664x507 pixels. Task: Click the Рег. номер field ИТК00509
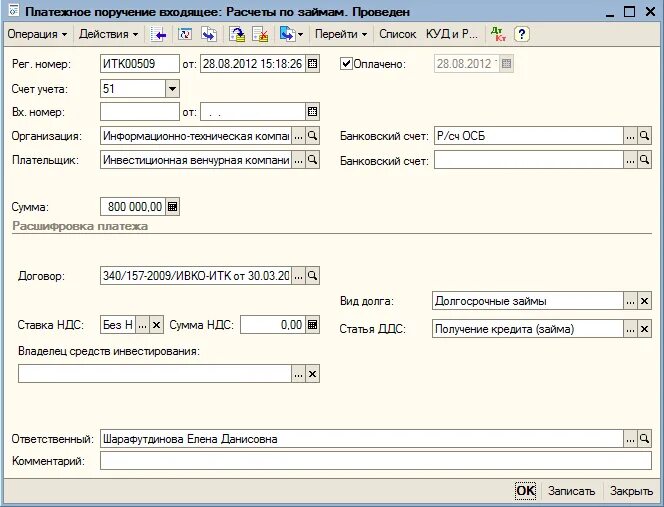(x=140, y=64)
